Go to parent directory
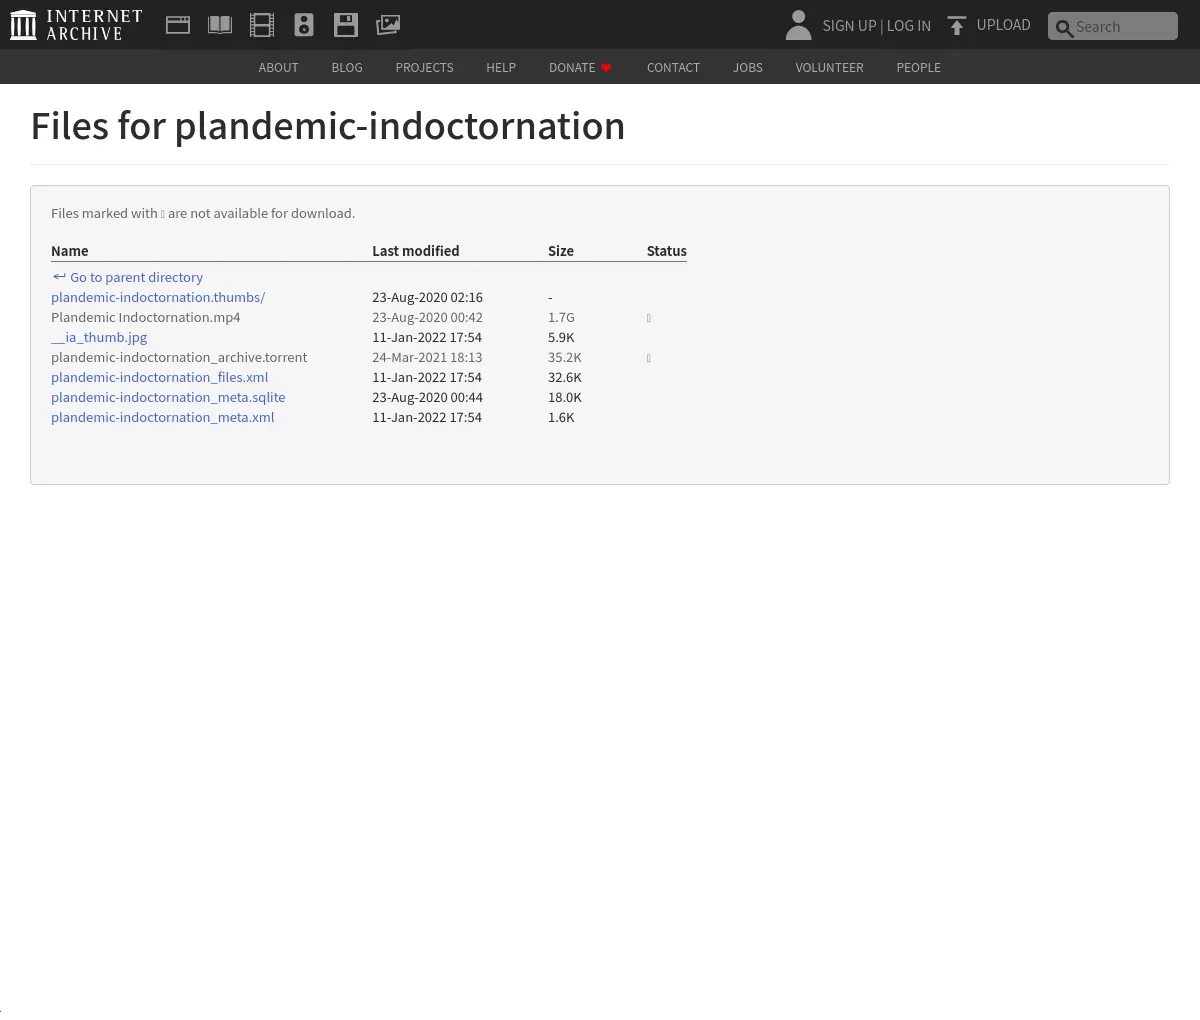 pyautogui.click(x=128, y=277)
